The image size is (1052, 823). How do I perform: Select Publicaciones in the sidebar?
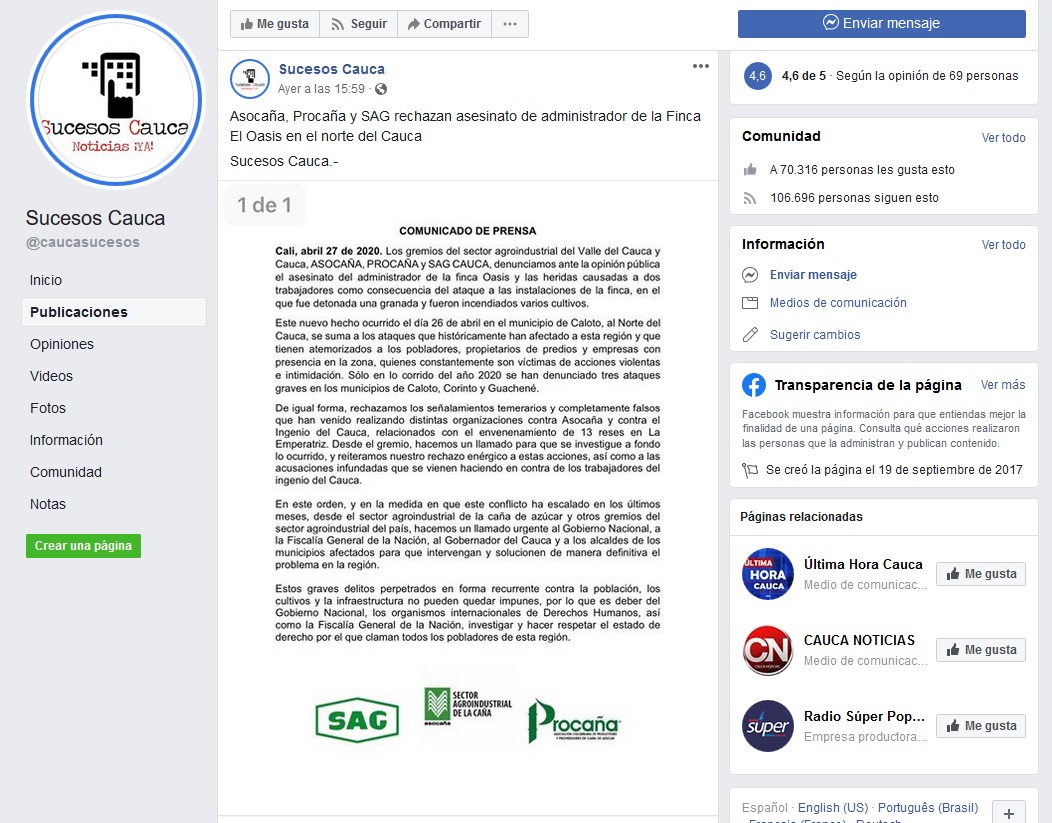(114, 312)
